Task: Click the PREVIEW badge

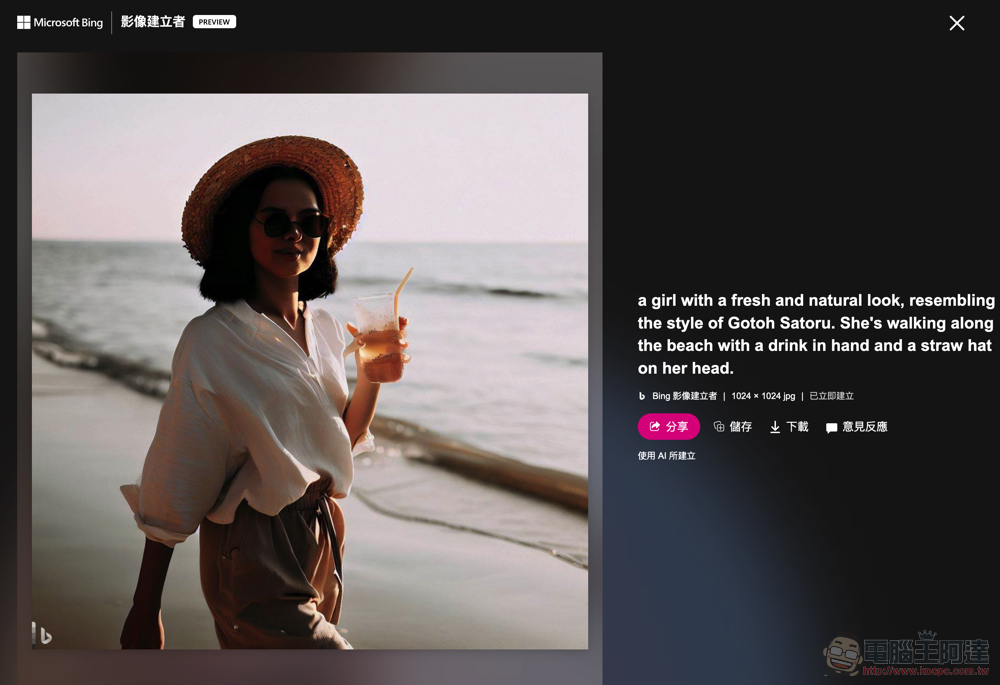Action: pyautogui.click(x=214, y=22)
